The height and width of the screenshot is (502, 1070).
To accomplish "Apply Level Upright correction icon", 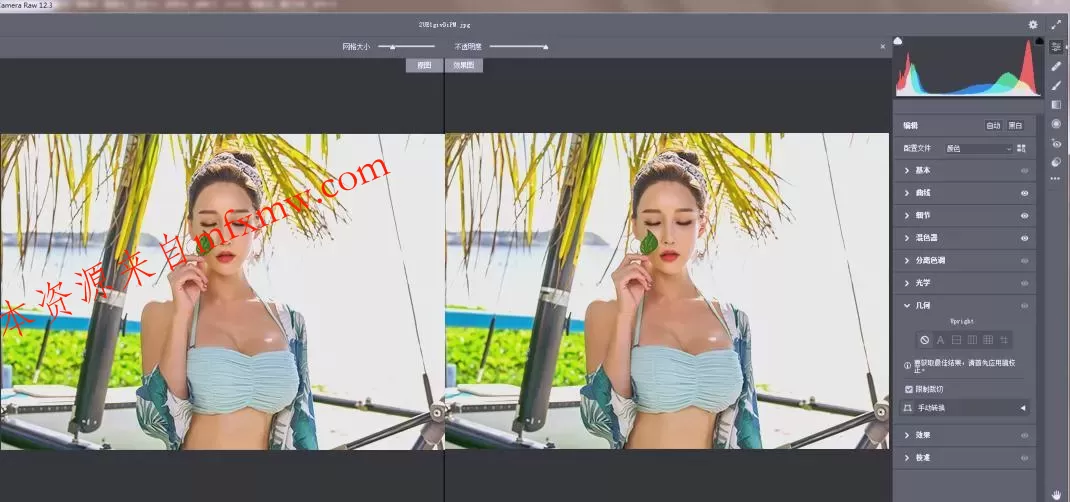I will [956, 340].
